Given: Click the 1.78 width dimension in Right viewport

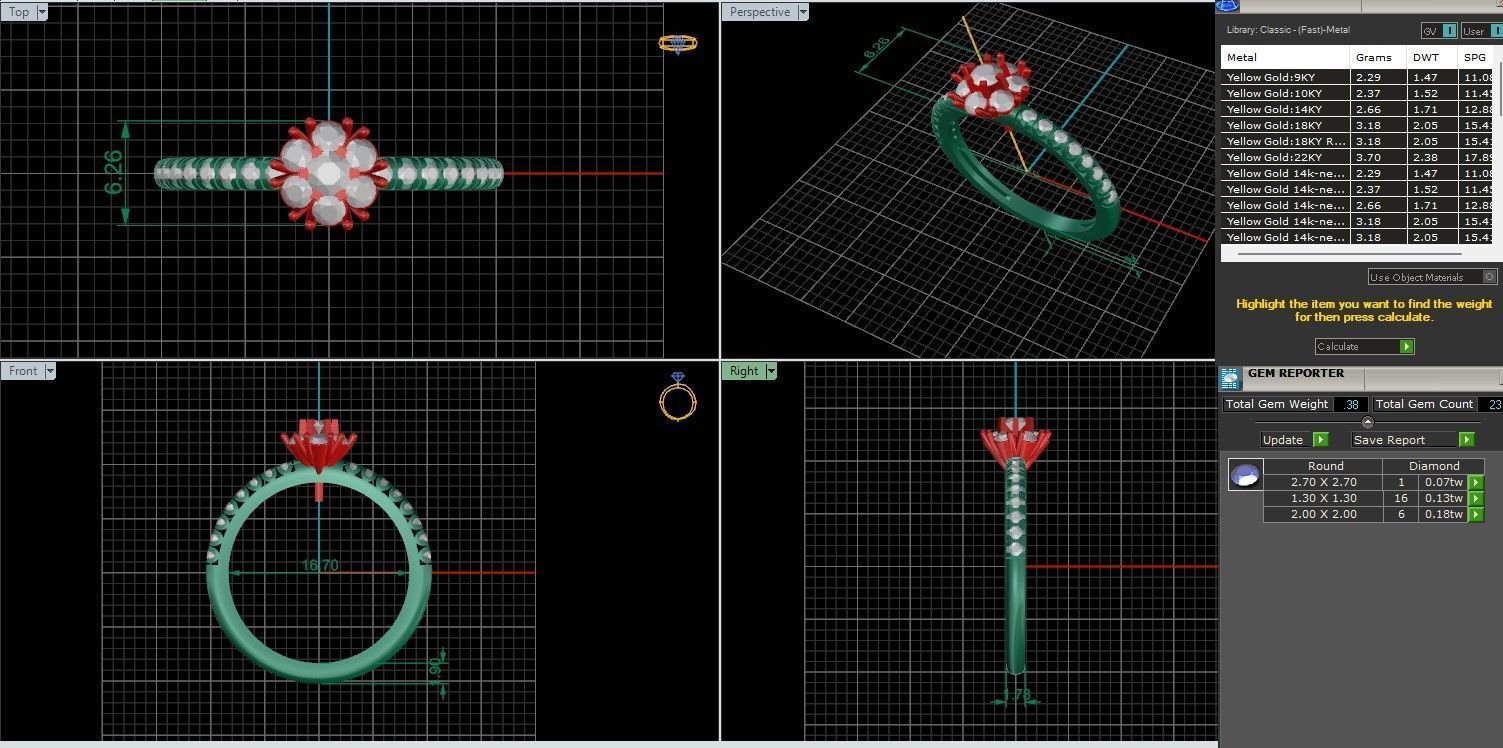Looking at the screenshot, I should (x=1016, y=695).
